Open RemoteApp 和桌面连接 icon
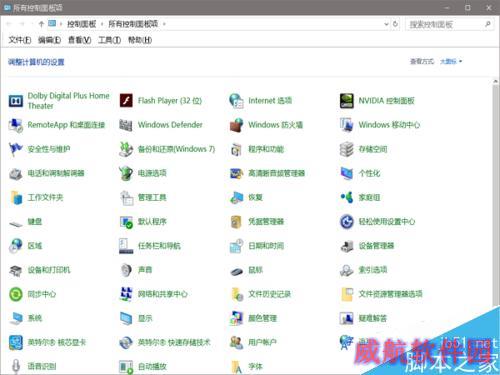This screenshot has width=500, height=375. (x=16, y=125)
